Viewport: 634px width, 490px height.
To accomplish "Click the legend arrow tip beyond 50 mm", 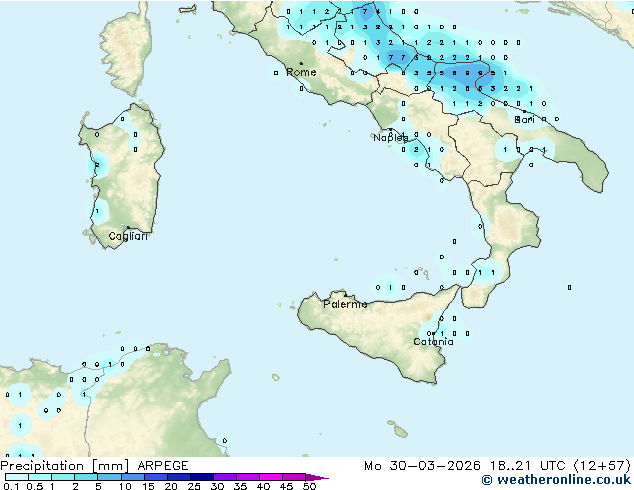I will (x=317, y=477).
